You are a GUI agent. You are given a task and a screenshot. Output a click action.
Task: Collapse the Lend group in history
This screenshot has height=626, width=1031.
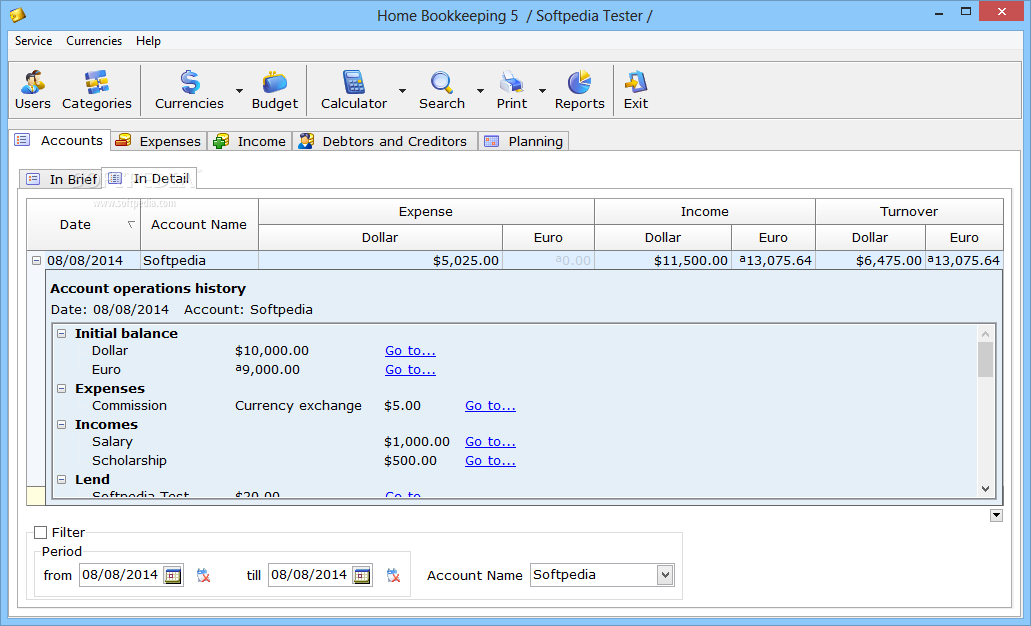pos(62,480)
